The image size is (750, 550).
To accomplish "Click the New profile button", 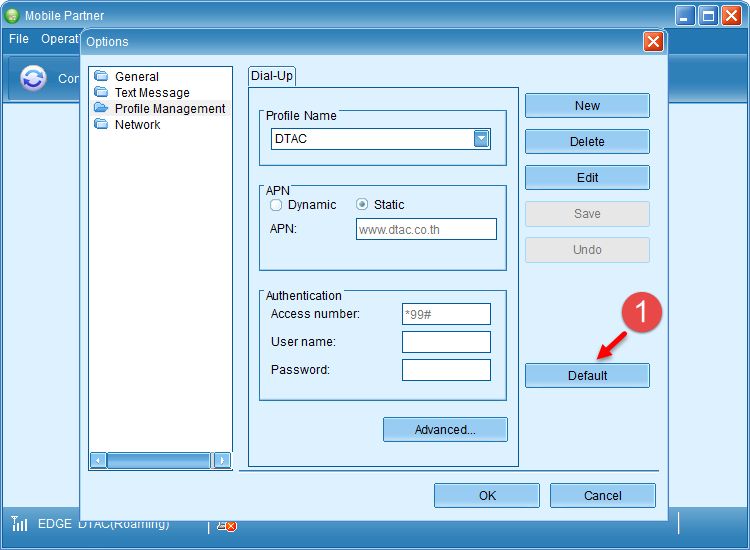I will (587, 106).
